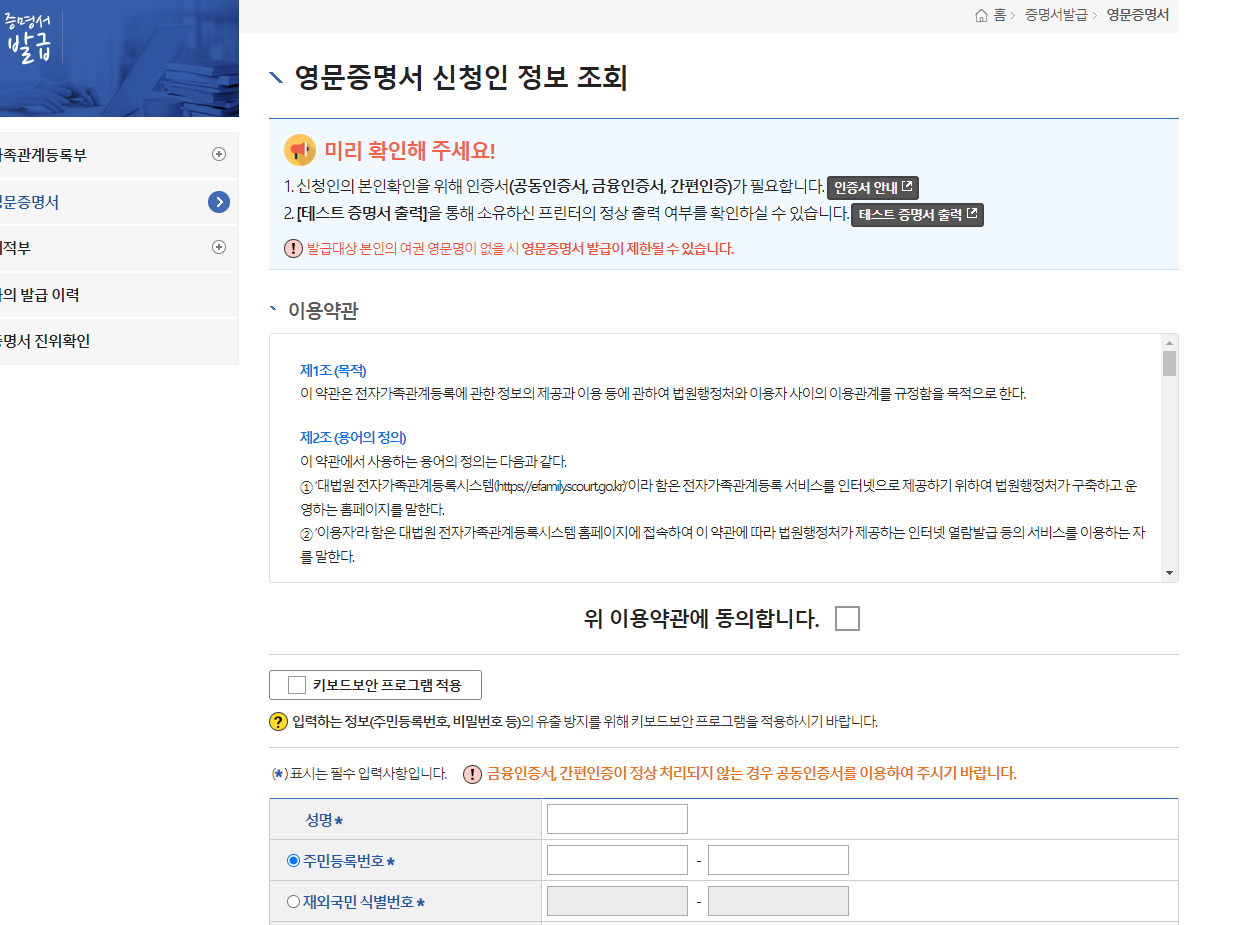Click inside the 성명 input field
This screenshot has height=925, width=1250.
point(616,818)
